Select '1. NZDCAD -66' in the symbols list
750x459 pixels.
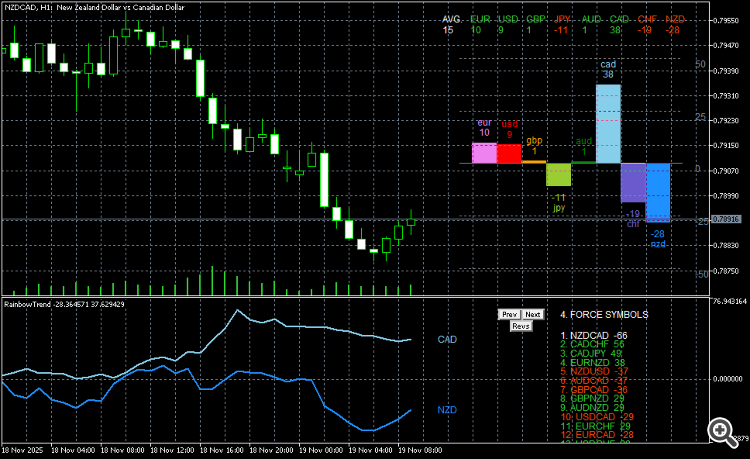tap(594, 336)
